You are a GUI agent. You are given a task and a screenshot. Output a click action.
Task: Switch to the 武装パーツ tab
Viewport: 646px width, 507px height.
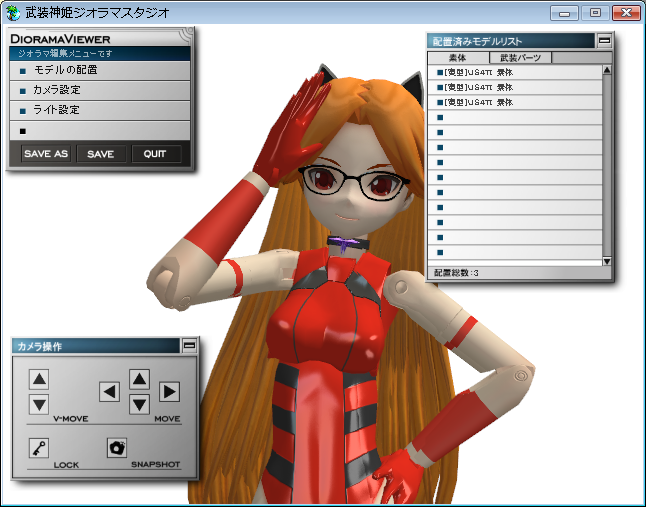(x=520, y=57)
